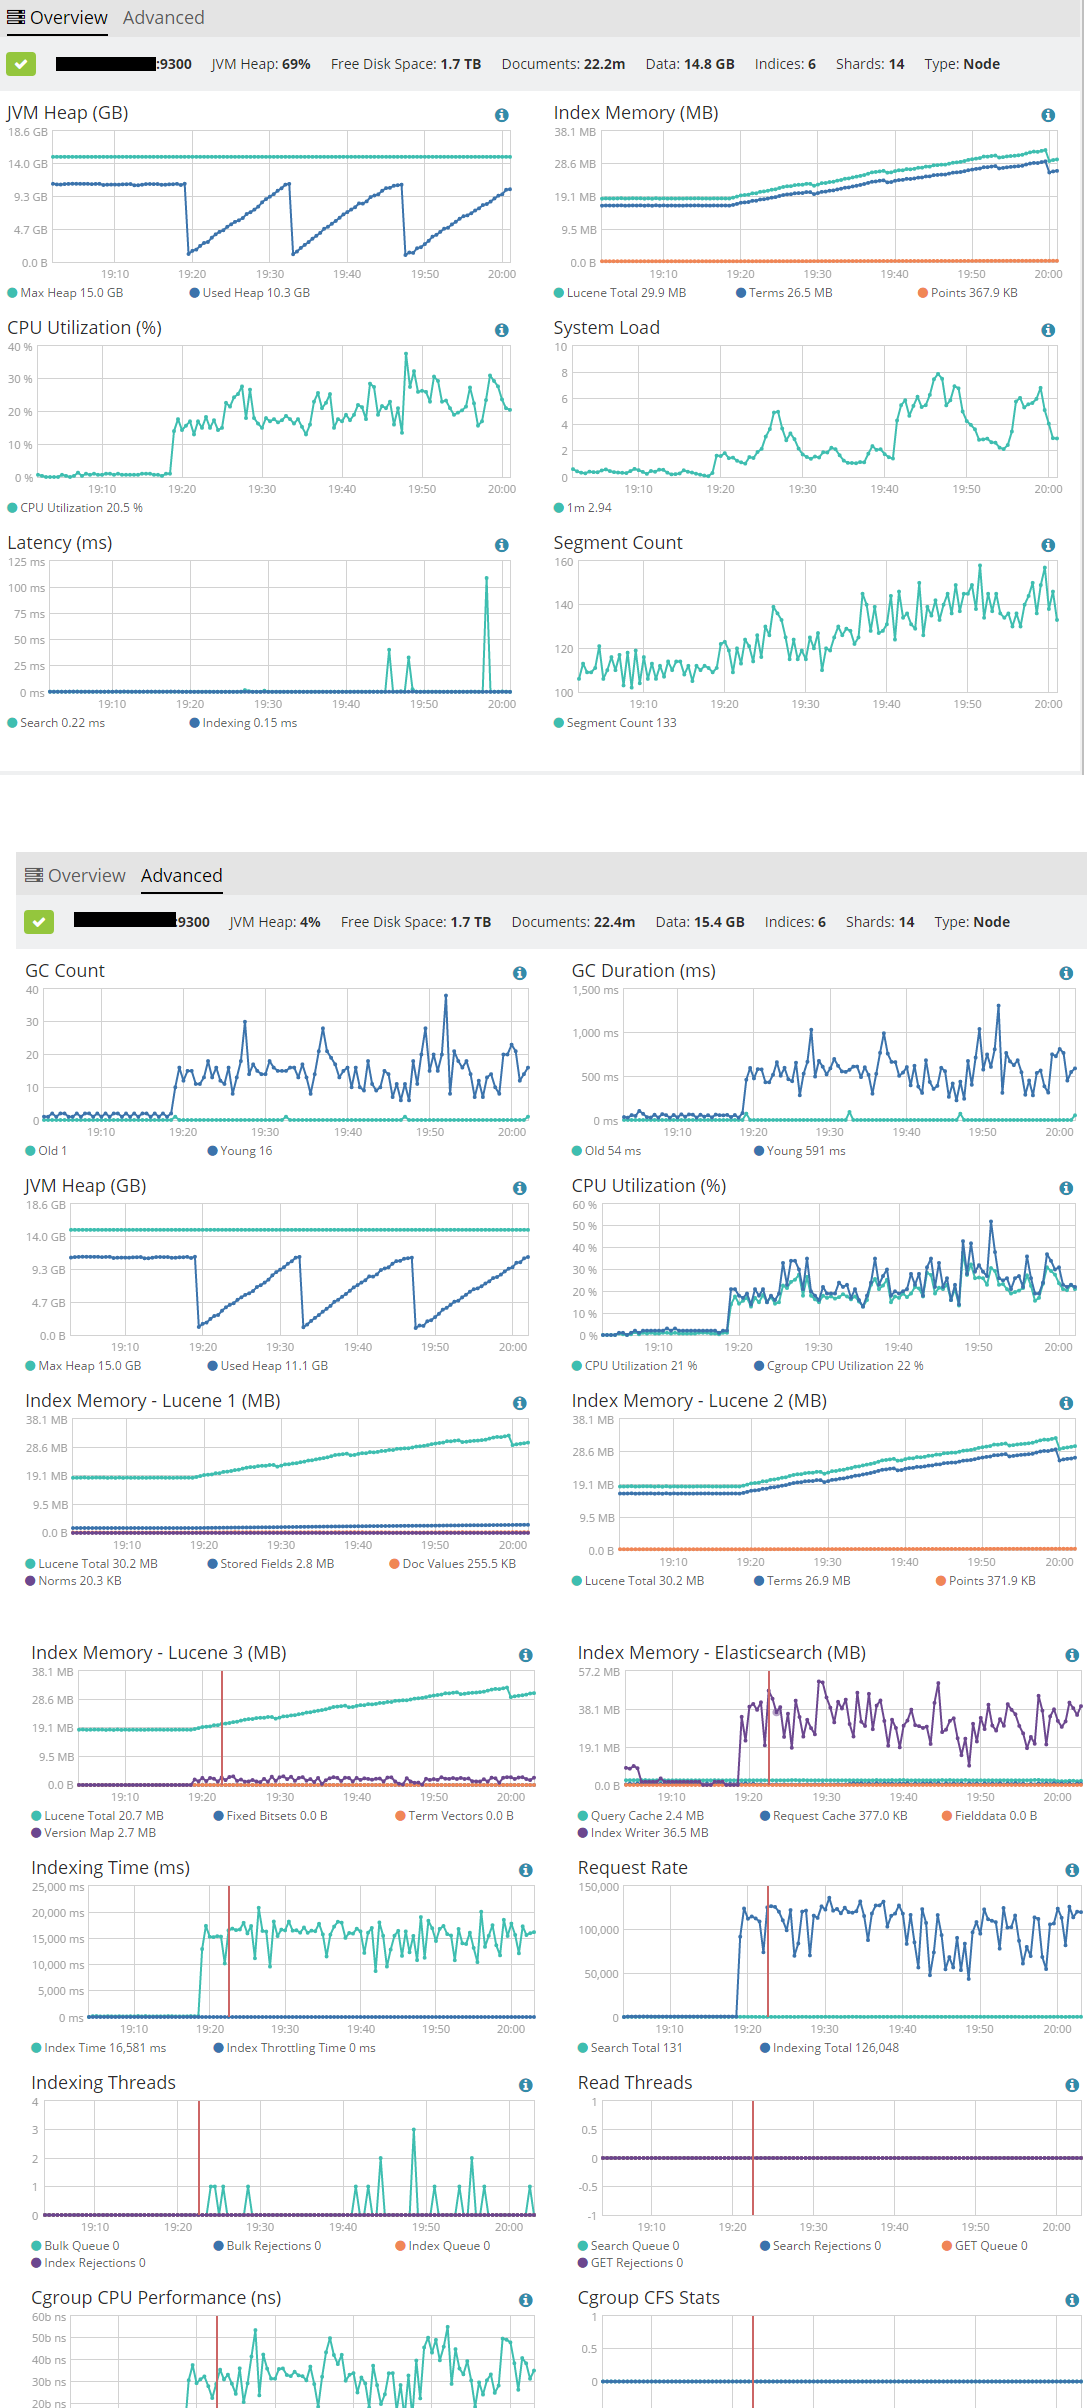The width and height of the screenshot is (1092, 2408).
Task: Toggle Cgroup CPU Utilization 22 % legend item
Action: [844, 1366]
